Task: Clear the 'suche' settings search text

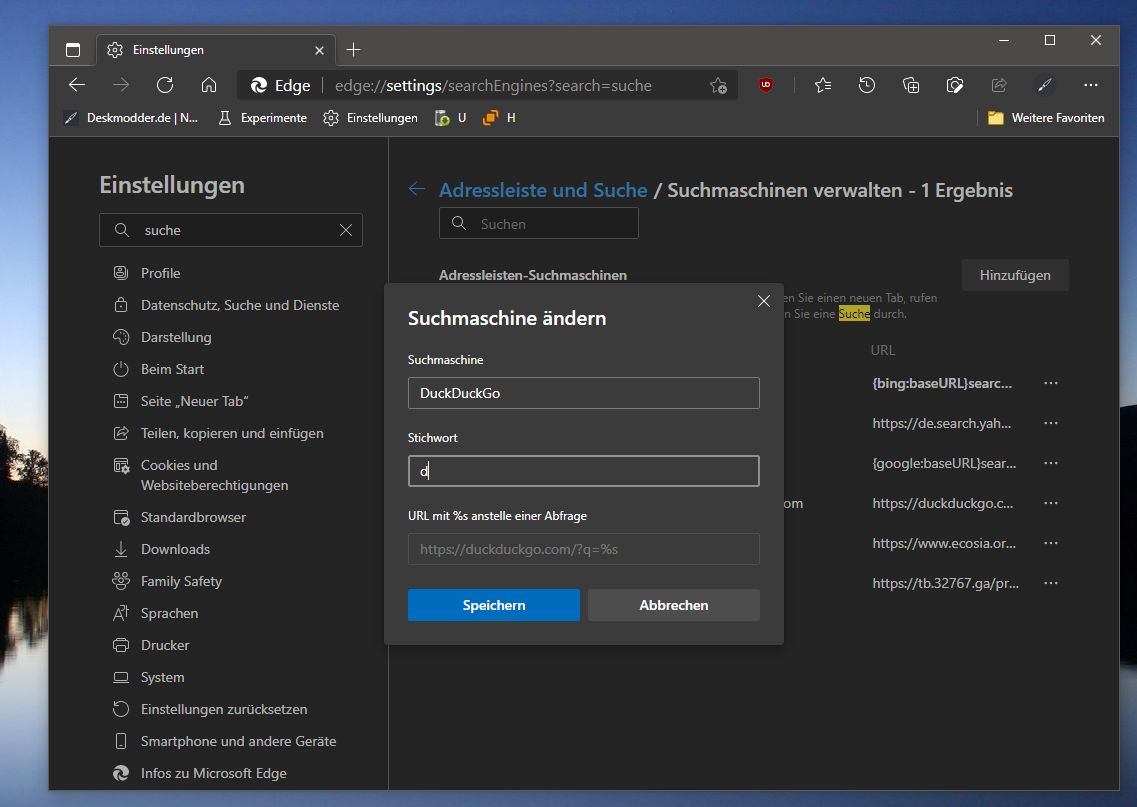Action: pyautogui.click(x=346, y=230)
